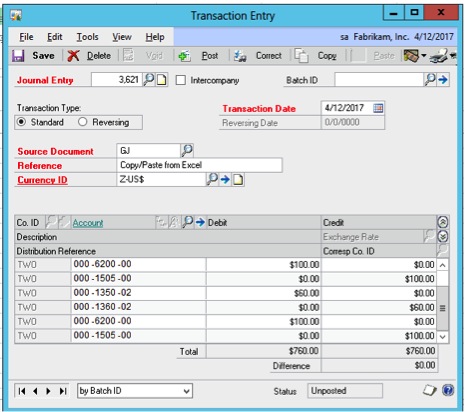Click the window note icon near help
This screenshot has width=465, height=412.
pyautogui.click(x=430, y=390)
